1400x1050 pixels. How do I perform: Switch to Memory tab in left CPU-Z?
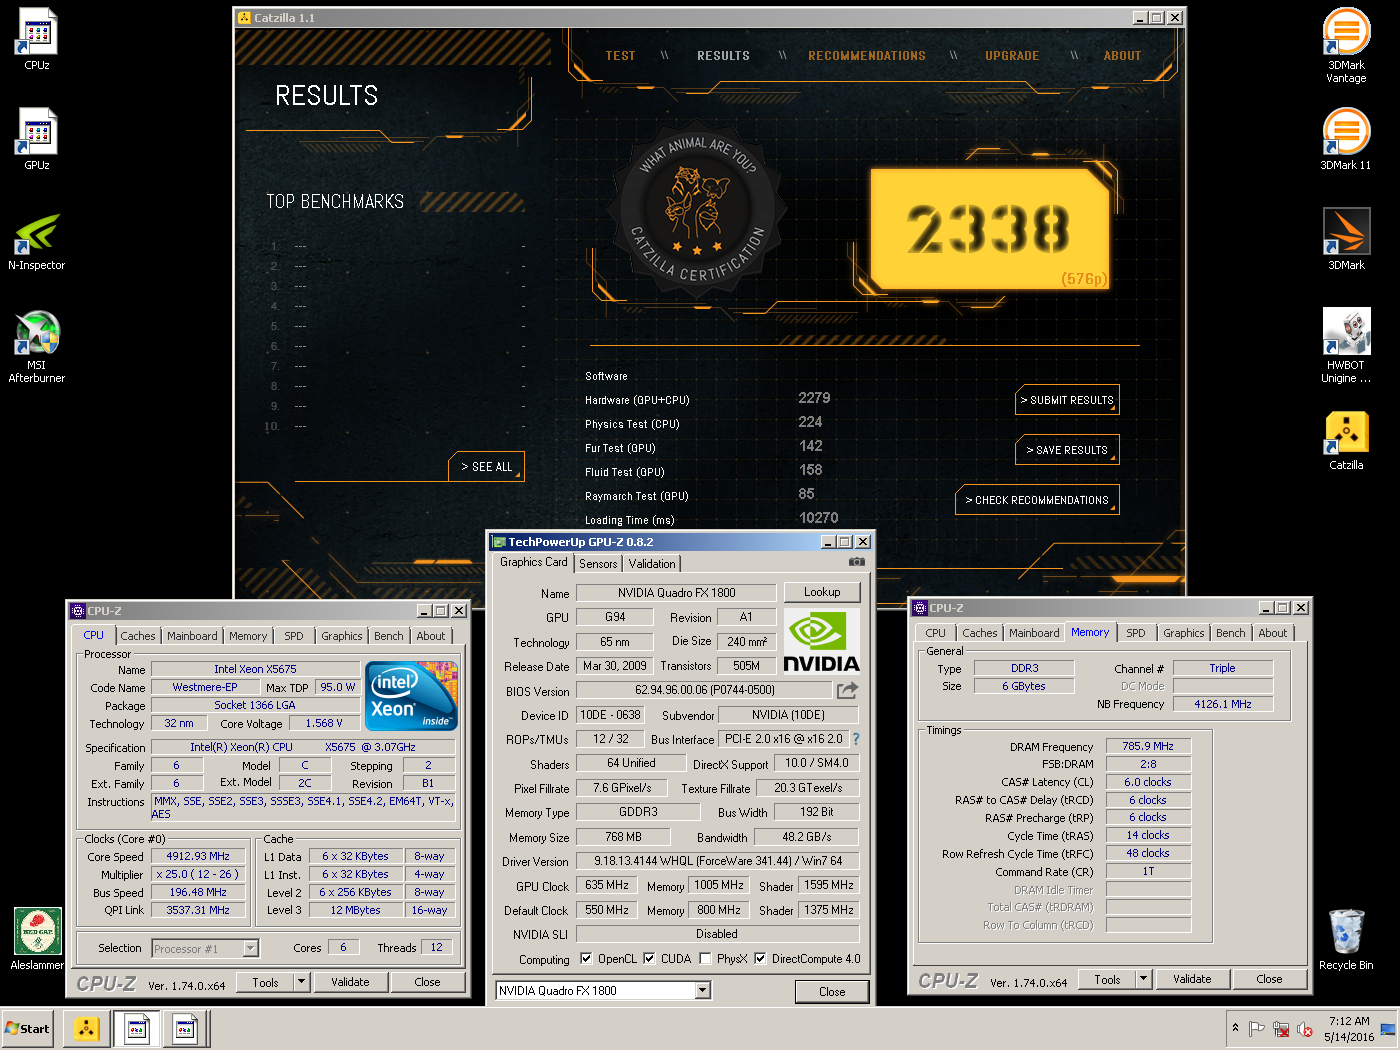(248, 636)
